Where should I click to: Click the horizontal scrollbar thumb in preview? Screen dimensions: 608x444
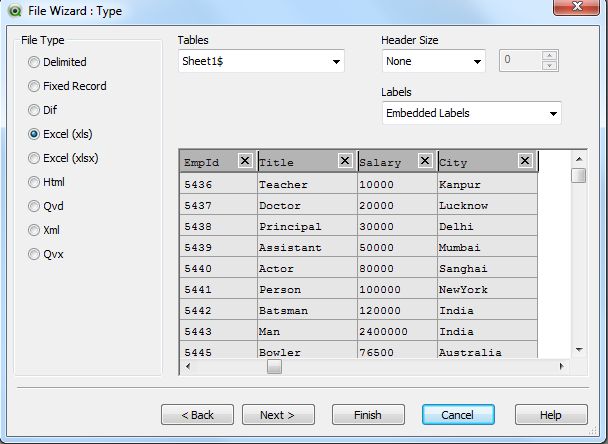pyautogui.click(x=274, y=366)
